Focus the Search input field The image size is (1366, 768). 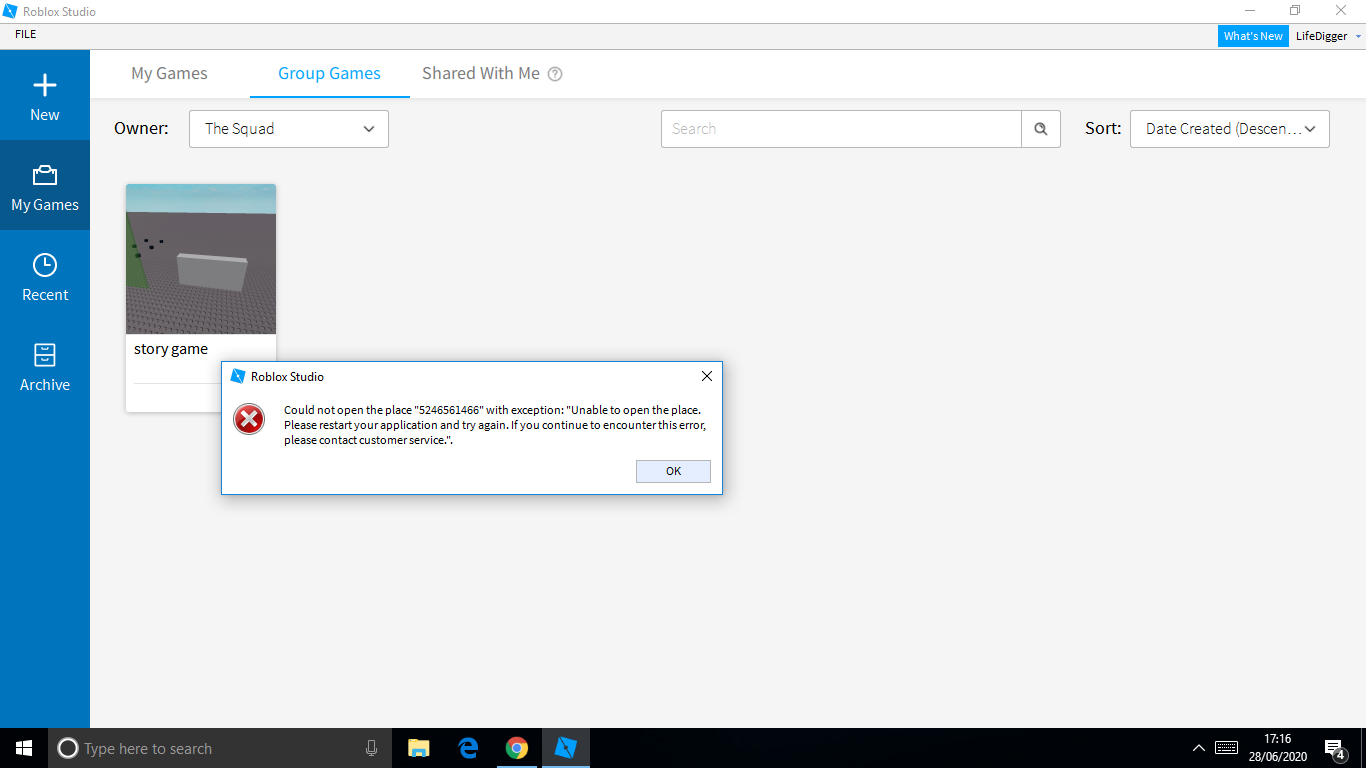840,128
